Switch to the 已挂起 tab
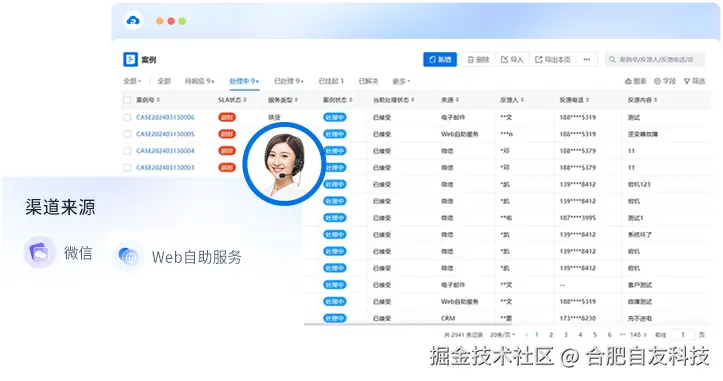Viewport: 723px width, 381px height. tap(331, 81)
